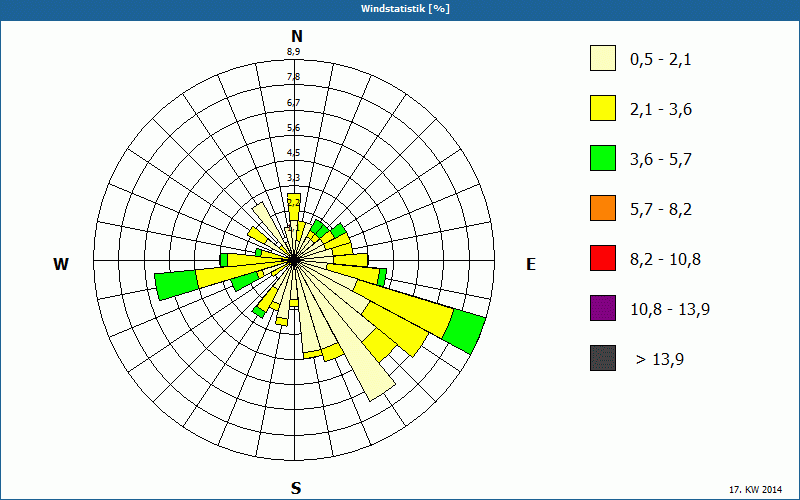Click the green 3,6 - 5,7 legend swatch
This screenshot has width=800, height=500.
[x=603, y=158]
